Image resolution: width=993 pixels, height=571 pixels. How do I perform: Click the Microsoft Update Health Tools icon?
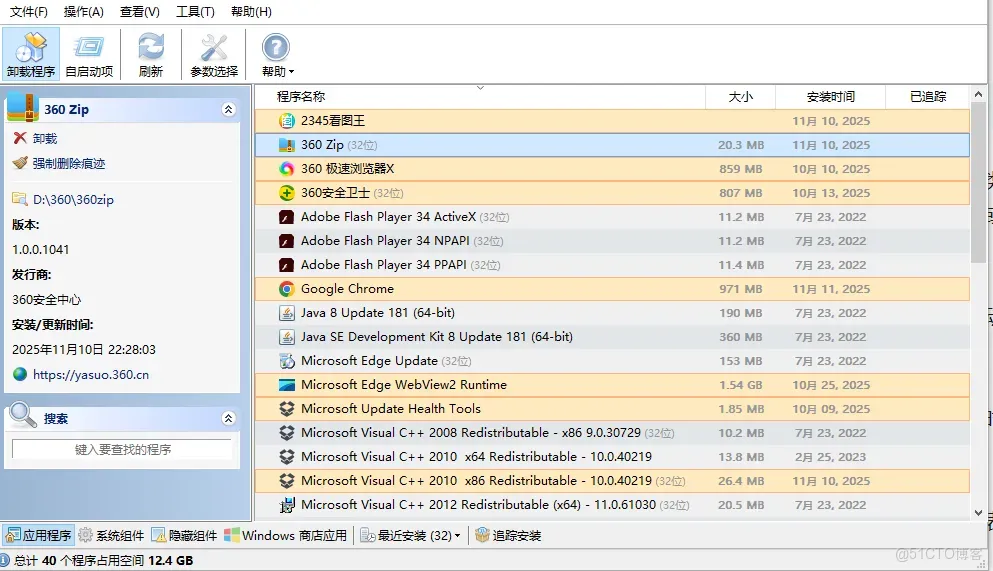[x=287, y=409]
